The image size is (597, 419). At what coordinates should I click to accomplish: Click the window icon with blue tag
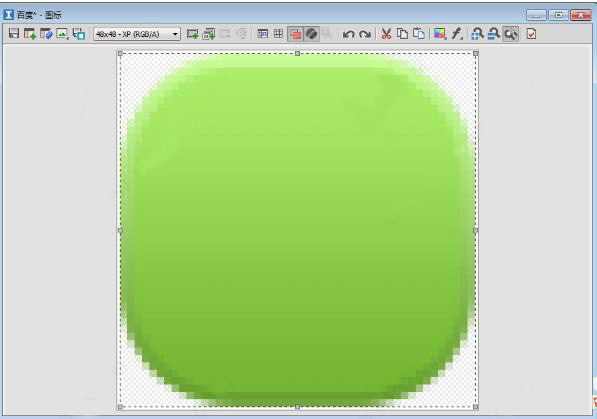point(46,34)
